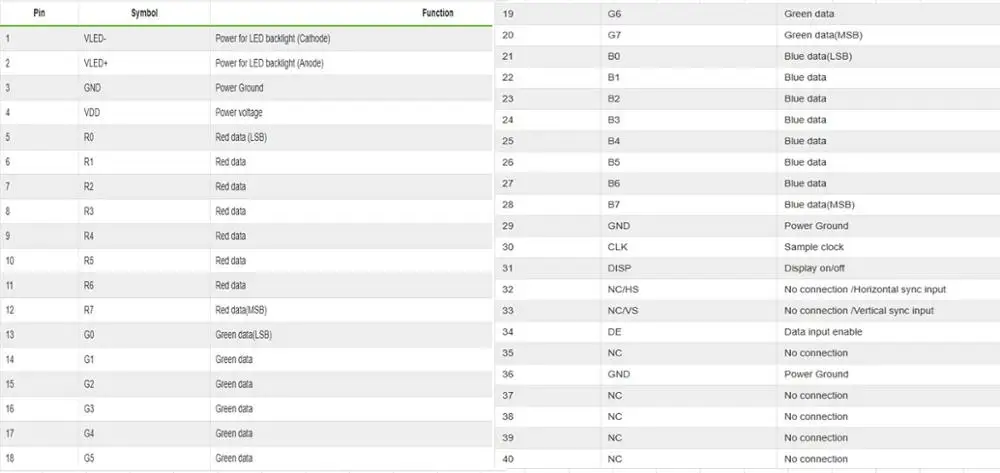Select the CLK symbol cell

pos(617,247)
